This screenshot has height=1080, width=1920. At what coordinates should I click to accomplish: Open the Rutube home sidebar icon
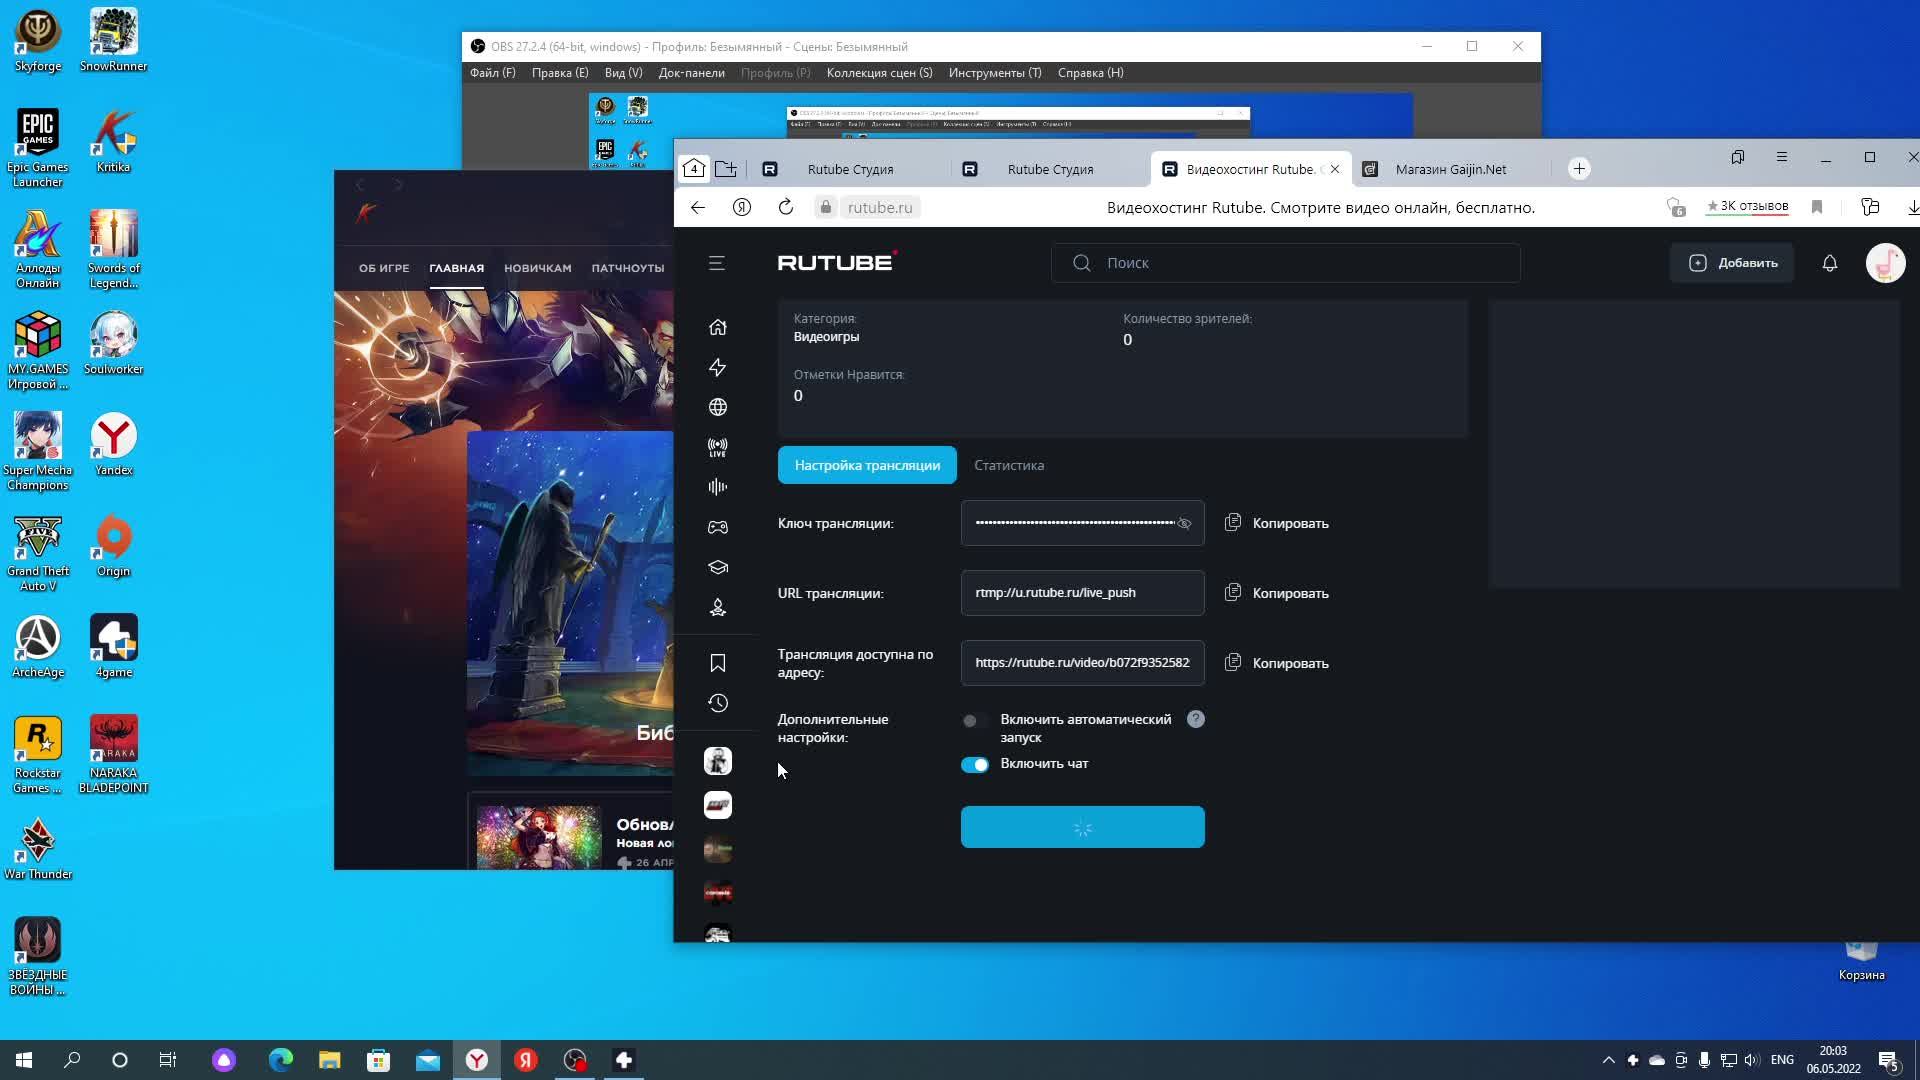717,327
